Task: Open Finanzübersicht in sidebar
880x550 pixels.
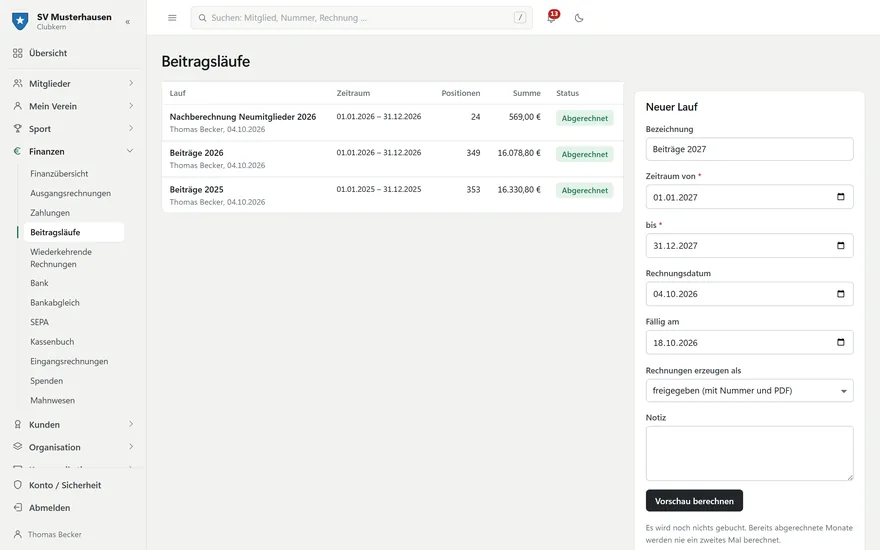Action: coord(59,174)
